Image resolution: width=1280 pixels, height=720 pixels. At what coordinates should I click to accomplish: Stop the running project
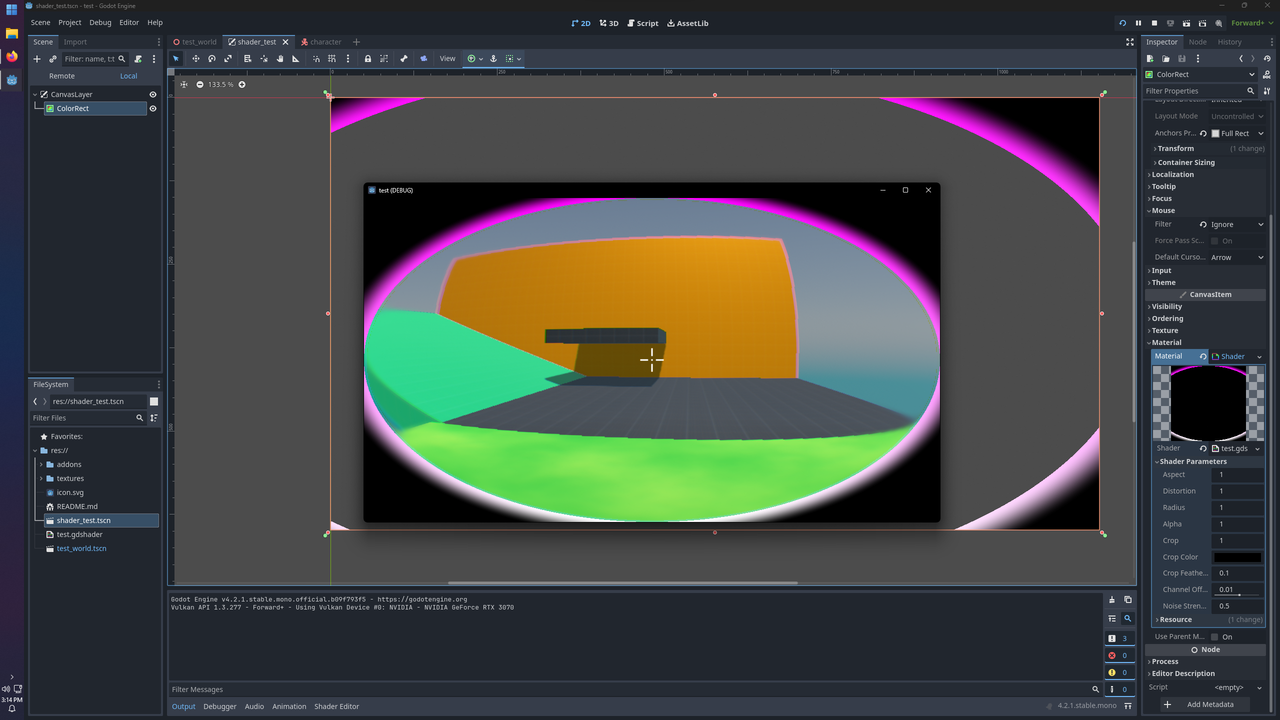(x=1154, y=23)
